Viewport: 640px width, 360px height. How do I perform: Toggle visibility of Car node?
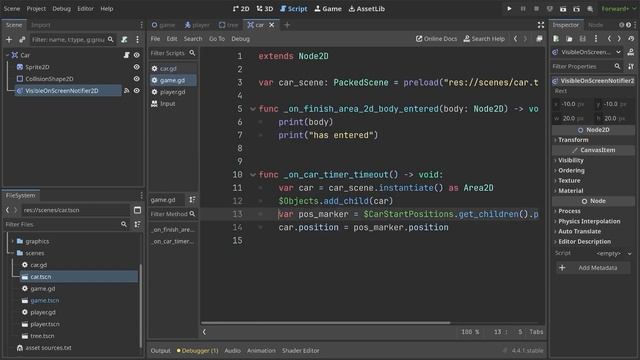(x=137, y=55)
